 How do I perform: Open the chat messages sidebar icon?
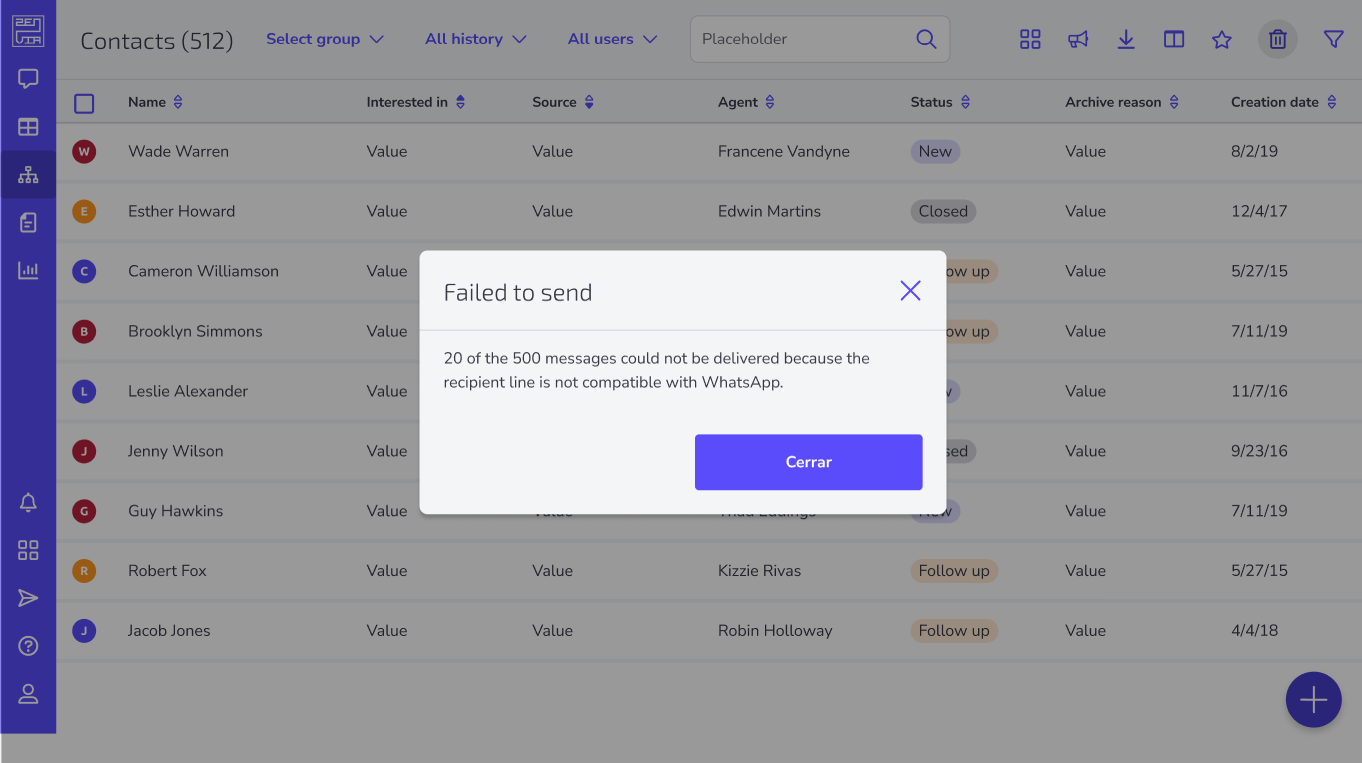(28, 78)
